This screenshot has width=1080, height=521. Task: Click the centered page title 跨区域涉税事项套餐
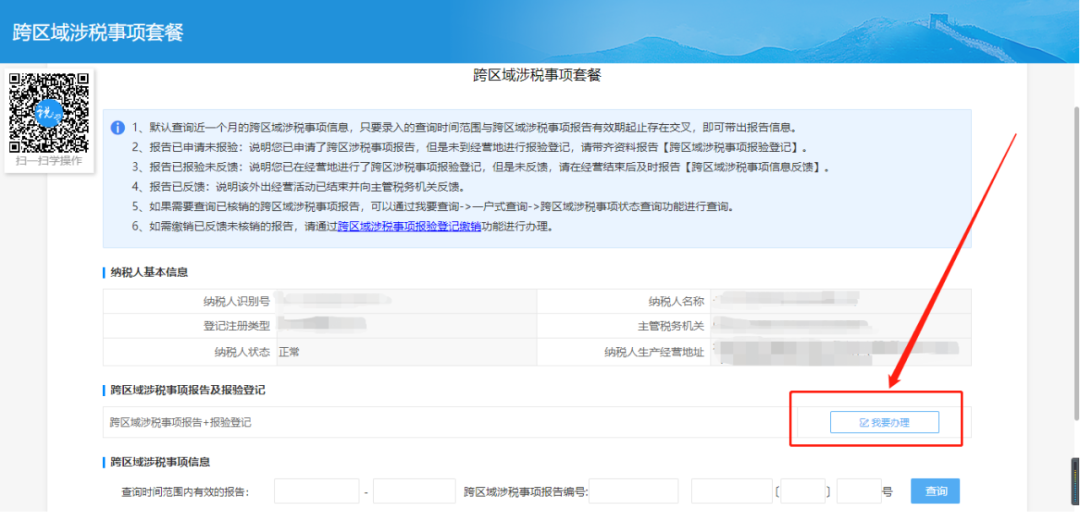pyautogui.click(x=537, y=76)
